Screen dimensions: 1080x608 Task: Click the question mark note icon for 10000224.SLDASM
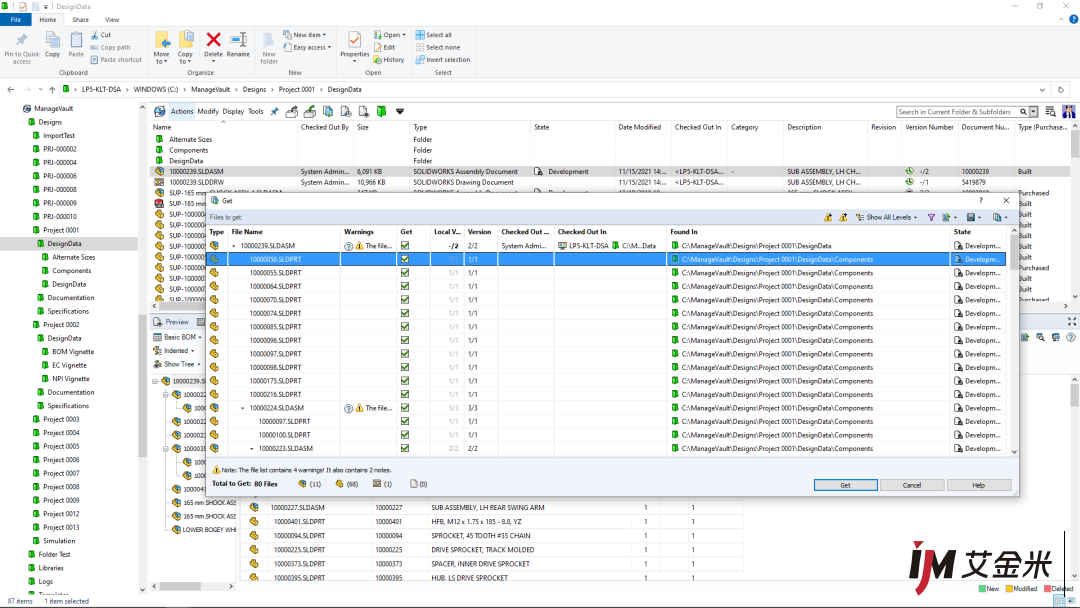349,409
